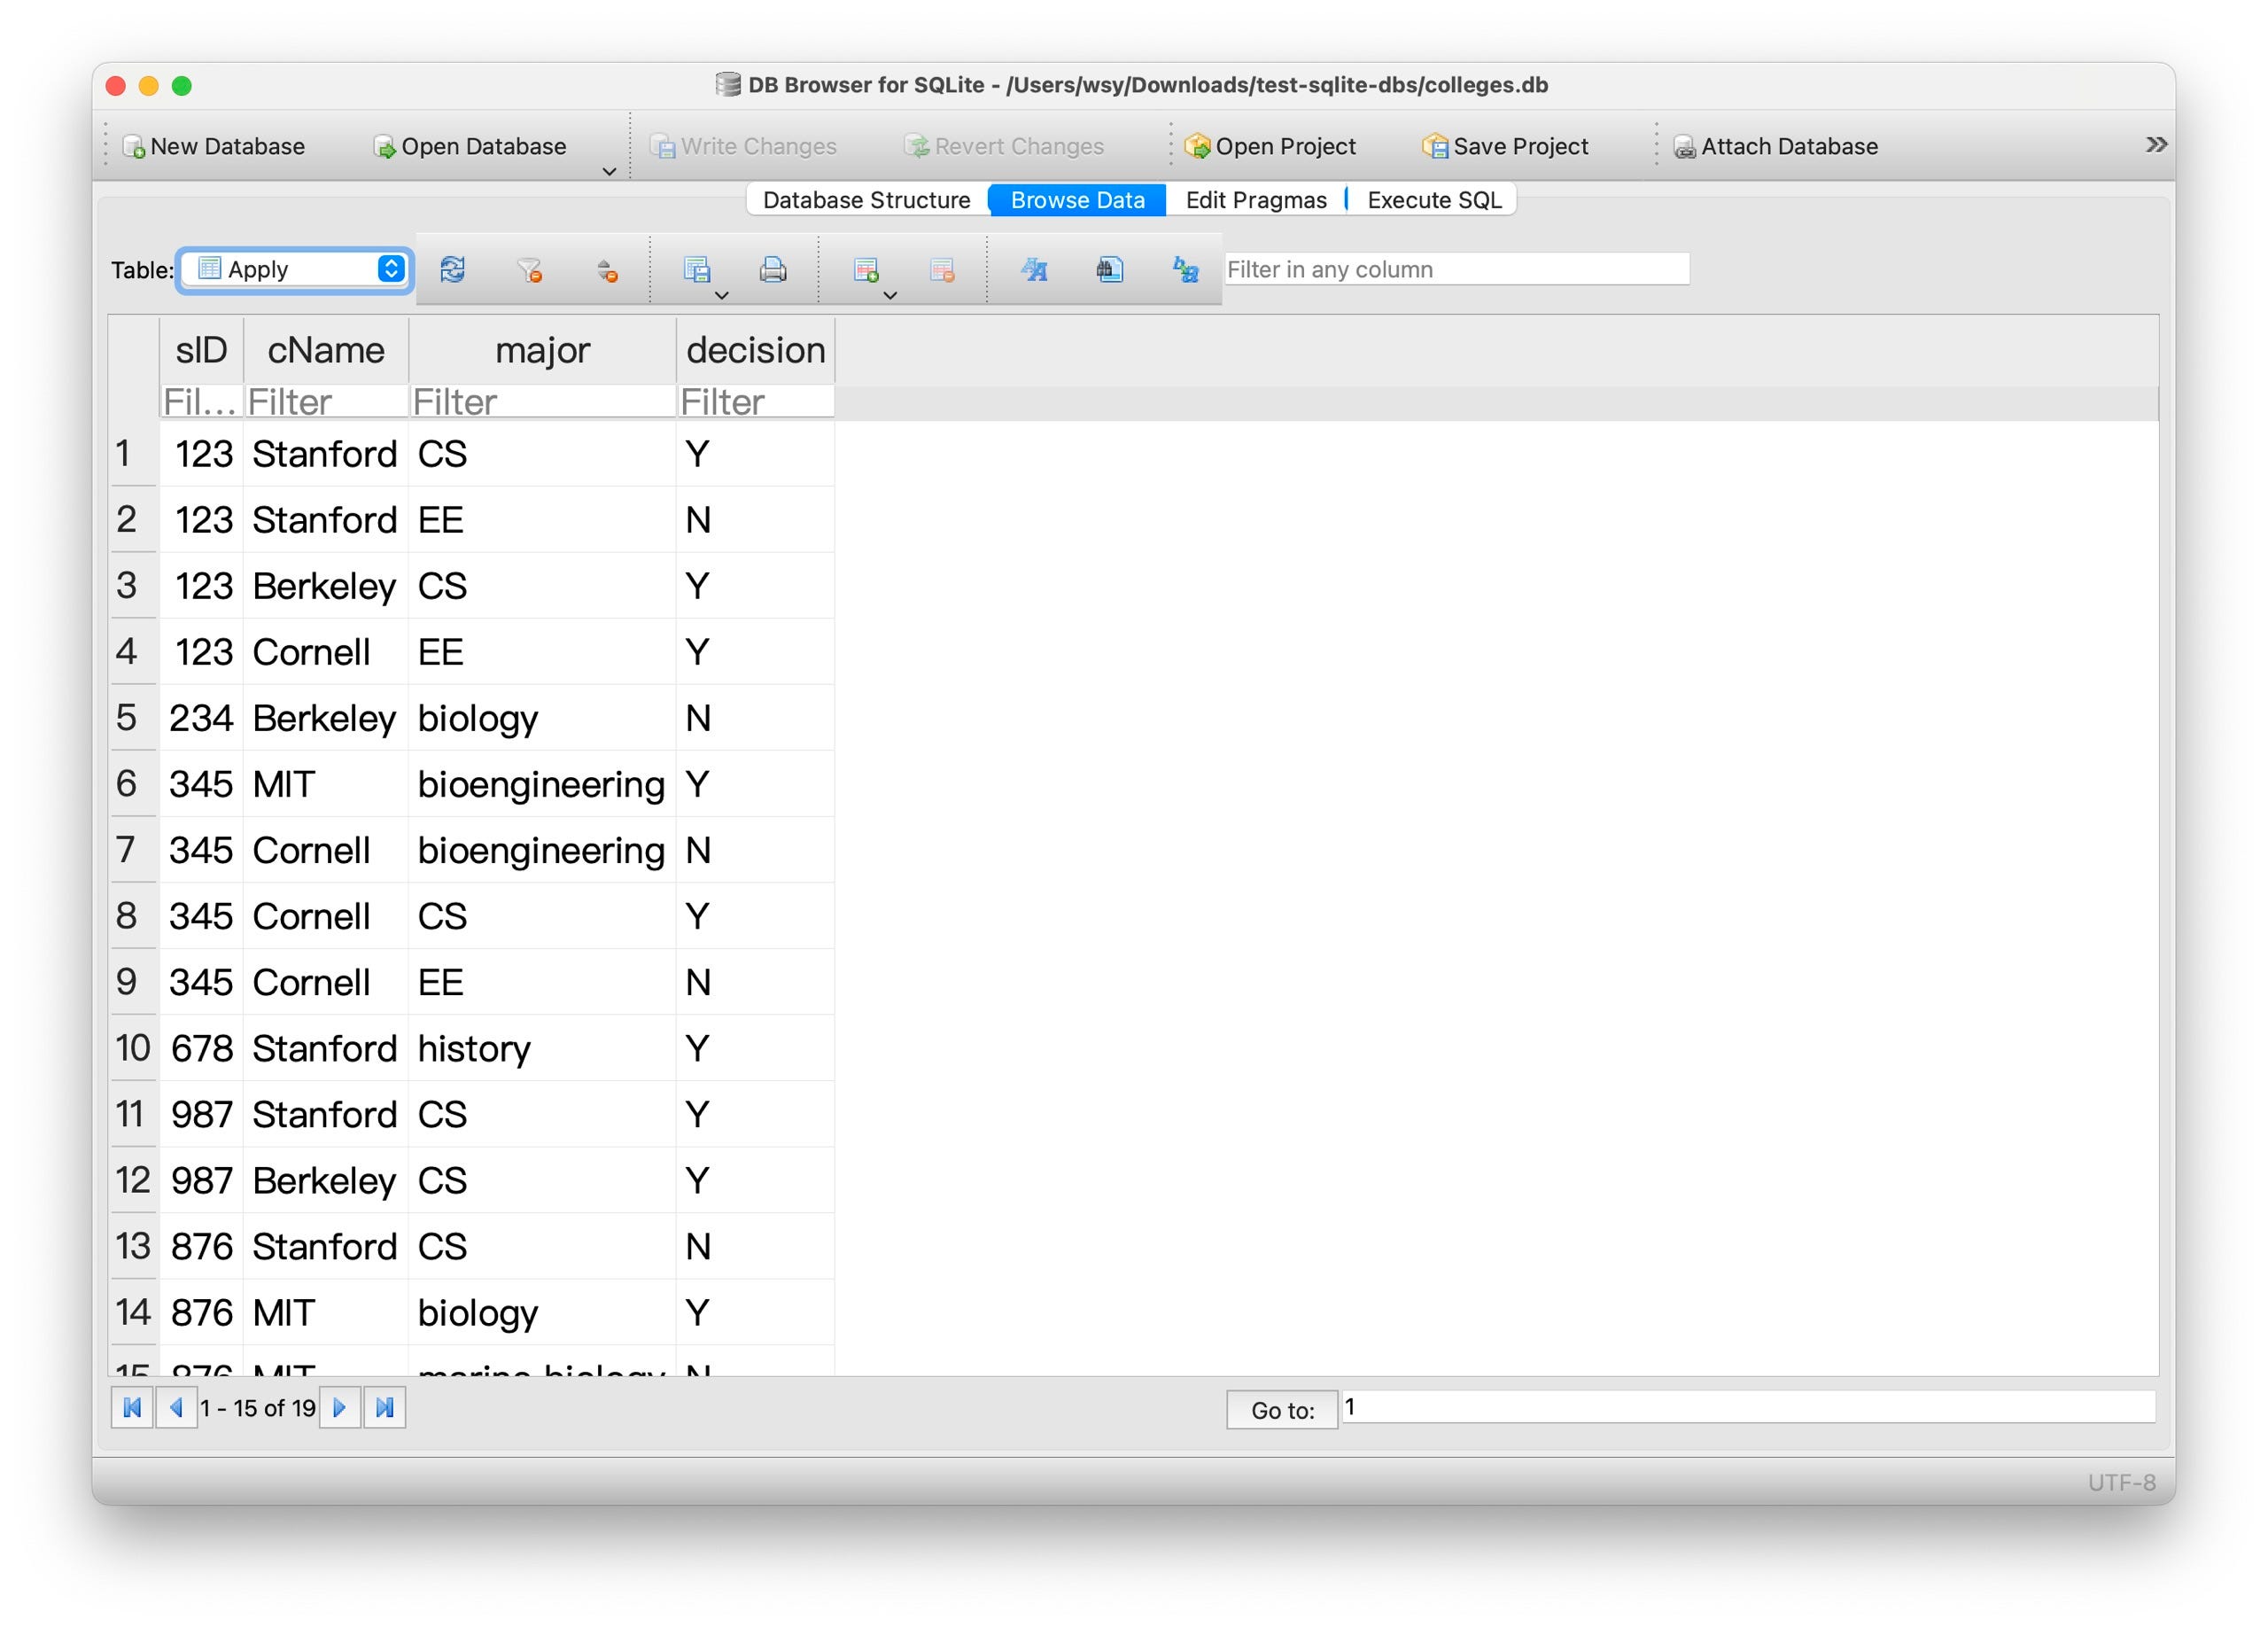
Task: Select the 'Stanford' cell in row 1
Action: 326,454
